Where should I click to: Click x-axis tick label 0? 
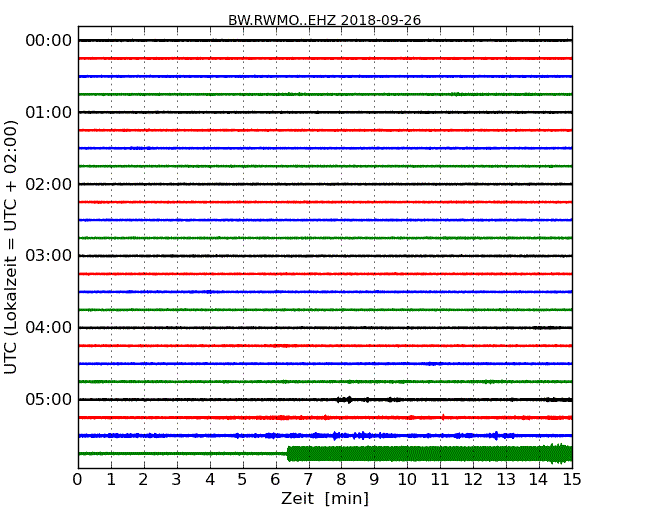pos(78,480)
